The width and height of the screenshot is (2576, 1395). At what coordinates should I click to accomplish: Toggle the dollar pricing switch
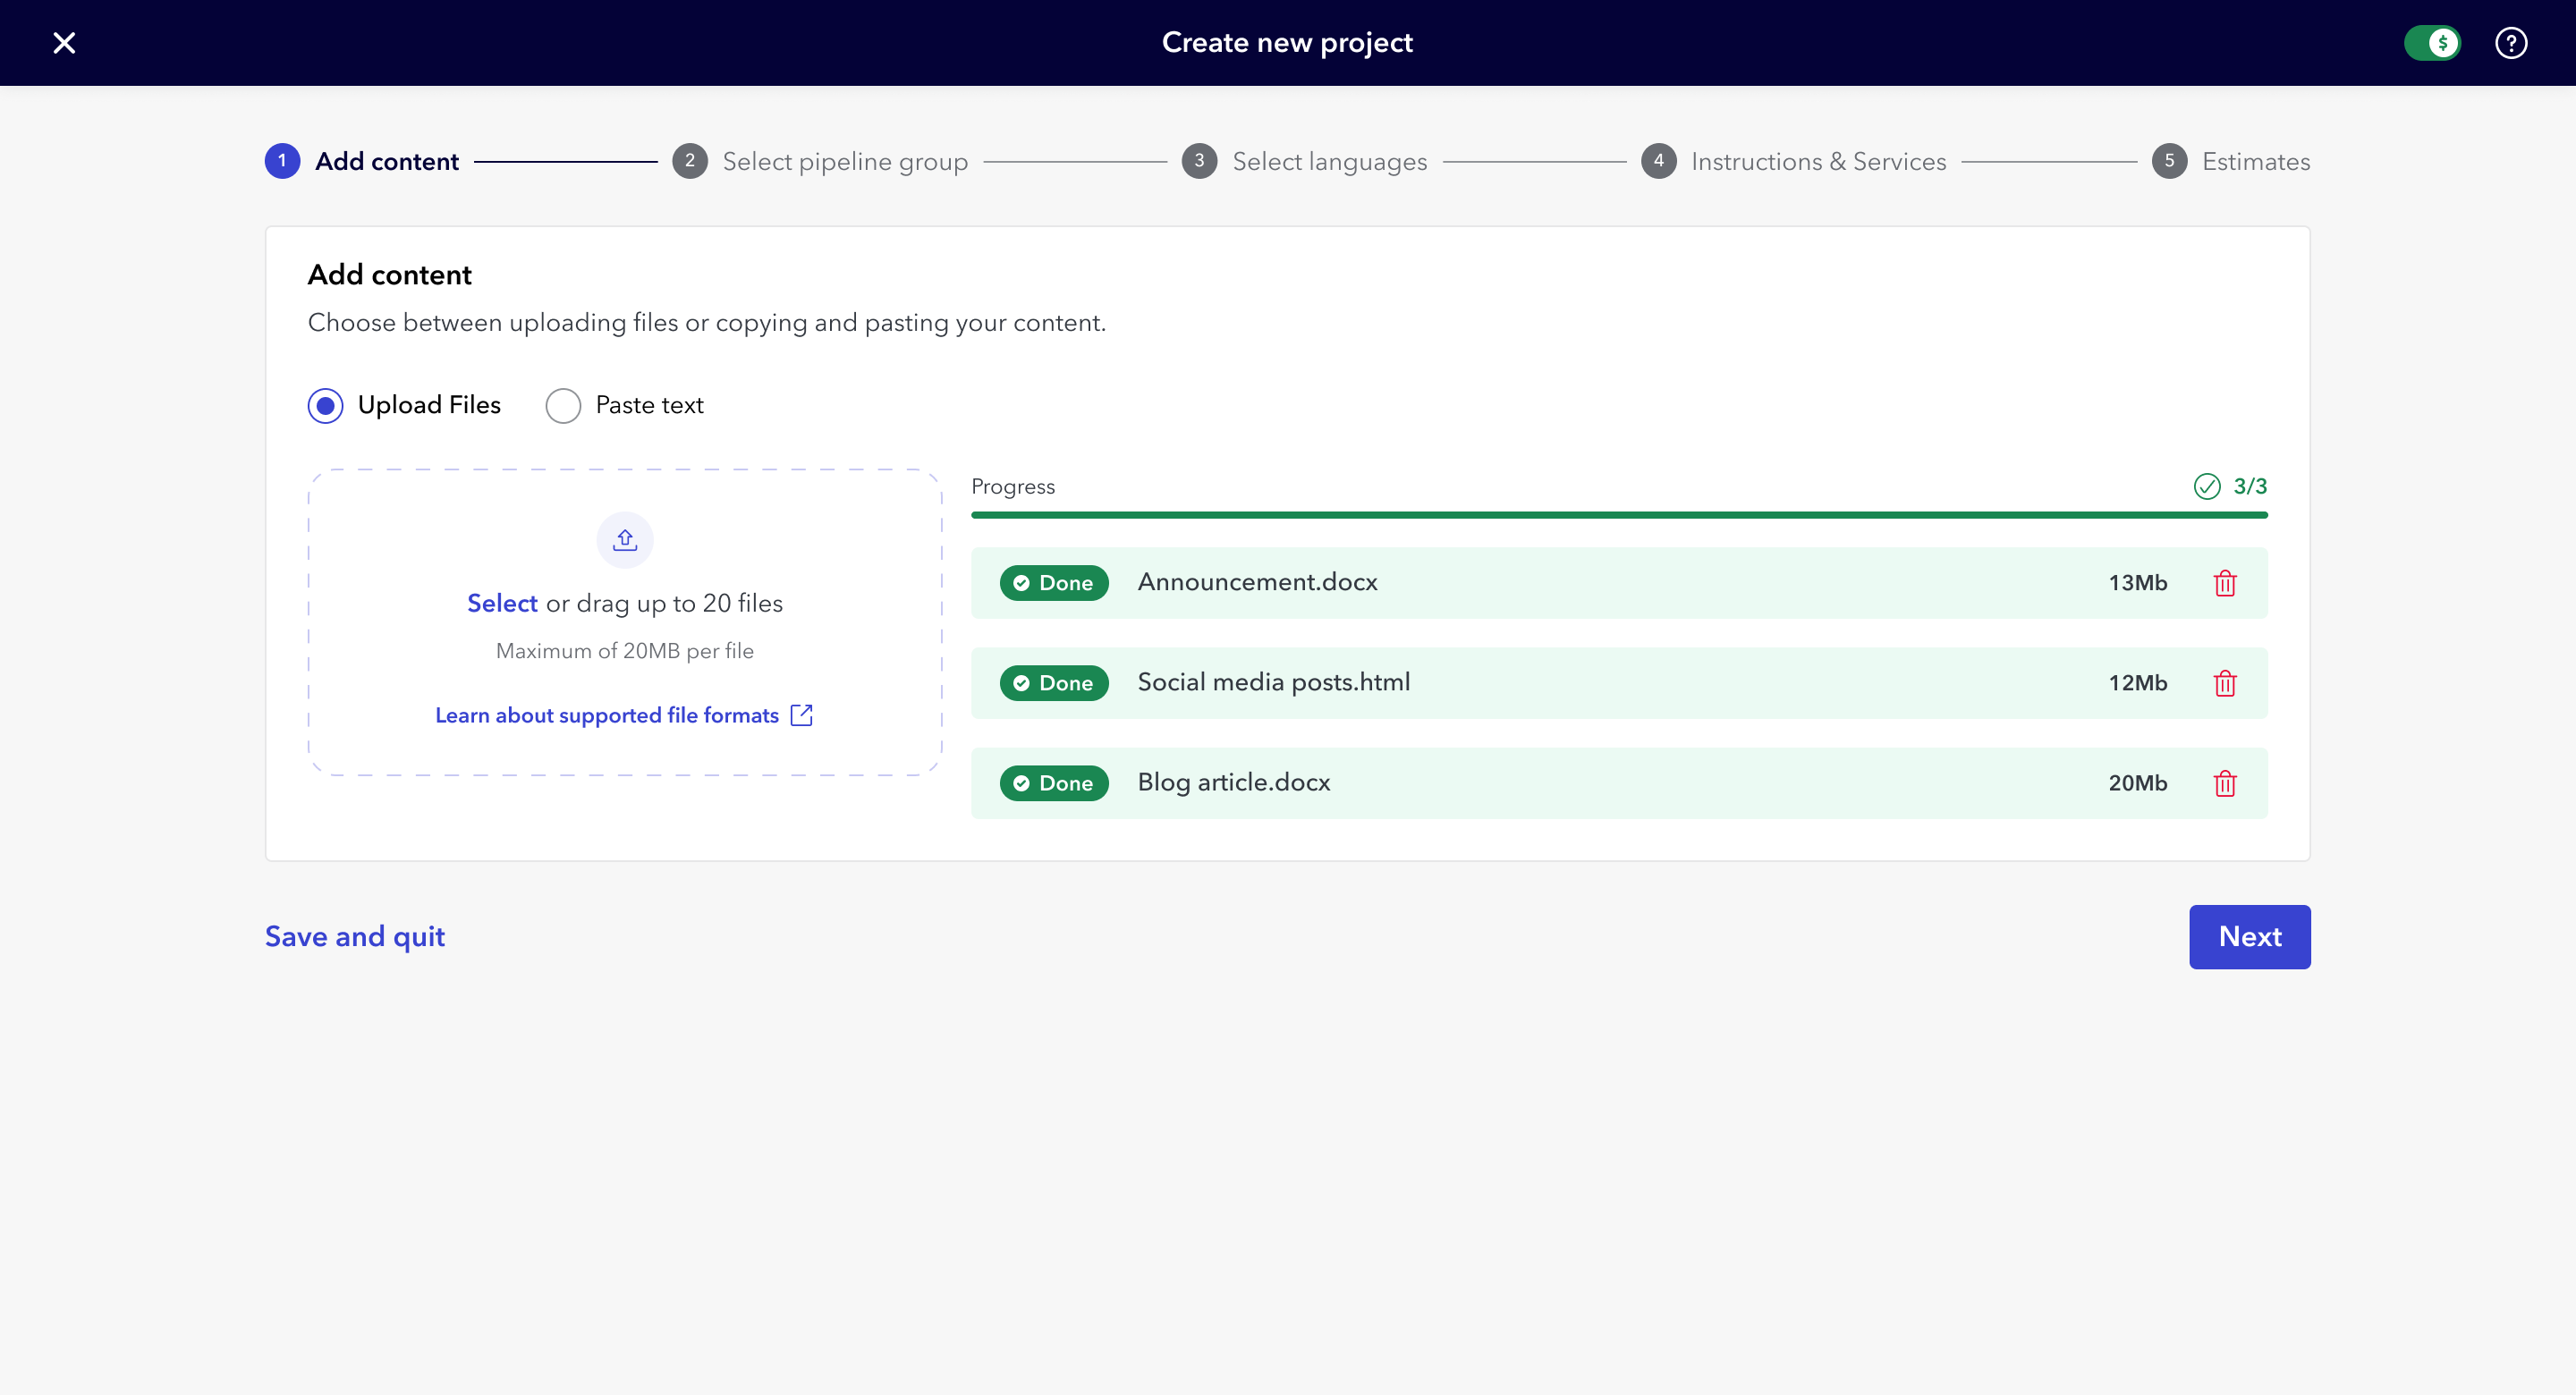tap(2431, 43)
